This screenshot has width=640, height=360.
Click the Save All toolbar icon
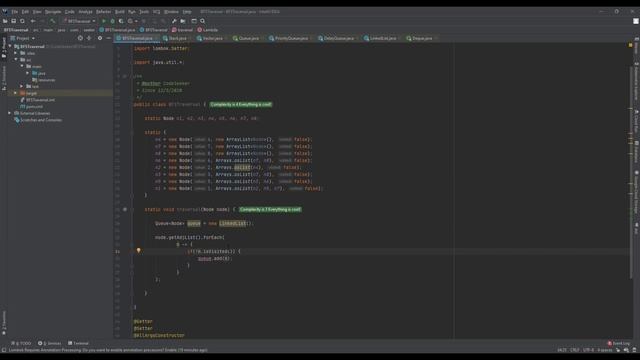click(13, 21)
